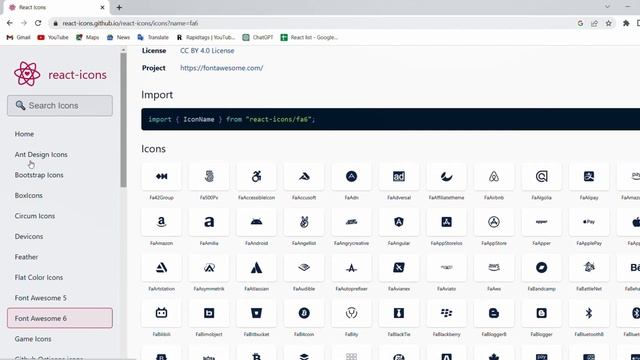
Task: Open Devicons set
Action: (29, 236)
